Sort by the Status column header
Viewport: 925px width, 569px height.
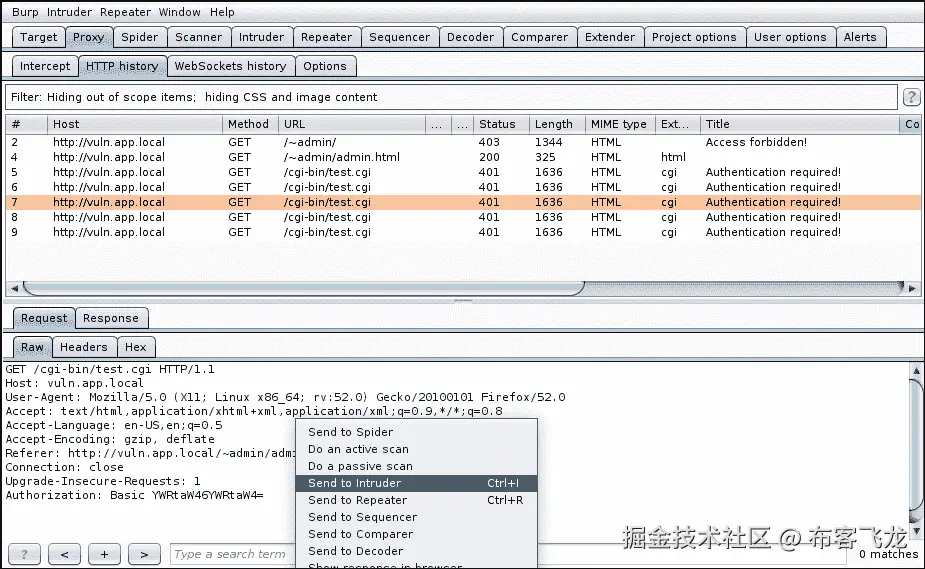pos(501,124)
